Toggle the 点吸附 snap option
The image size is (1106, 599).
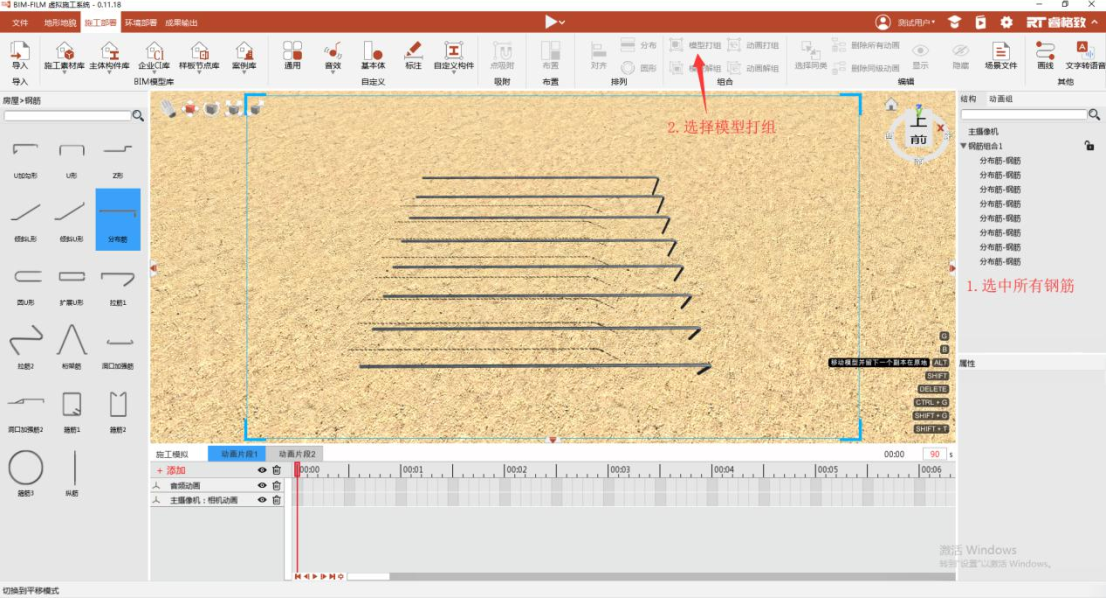point(502,55)
